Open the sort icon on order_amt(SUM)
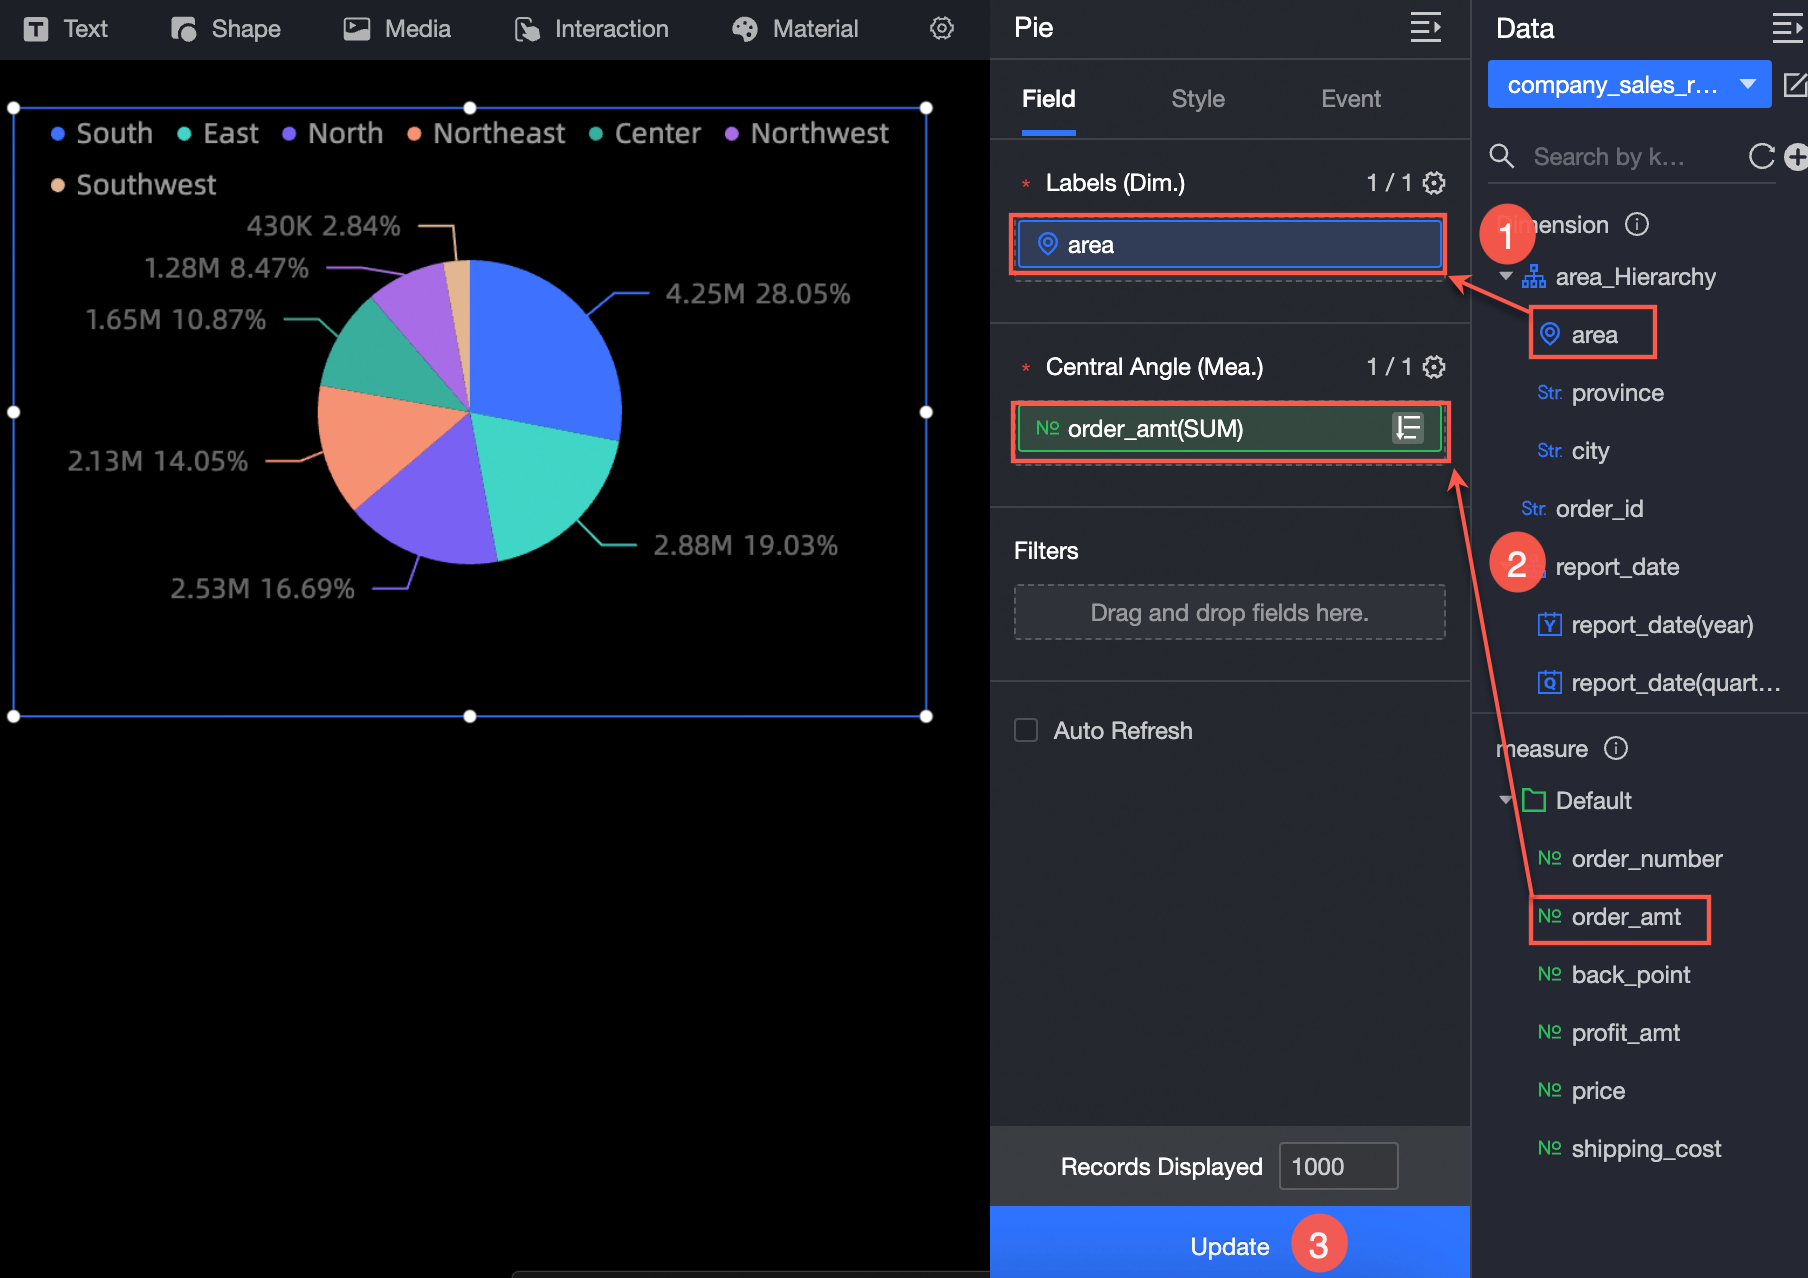 1408,429
